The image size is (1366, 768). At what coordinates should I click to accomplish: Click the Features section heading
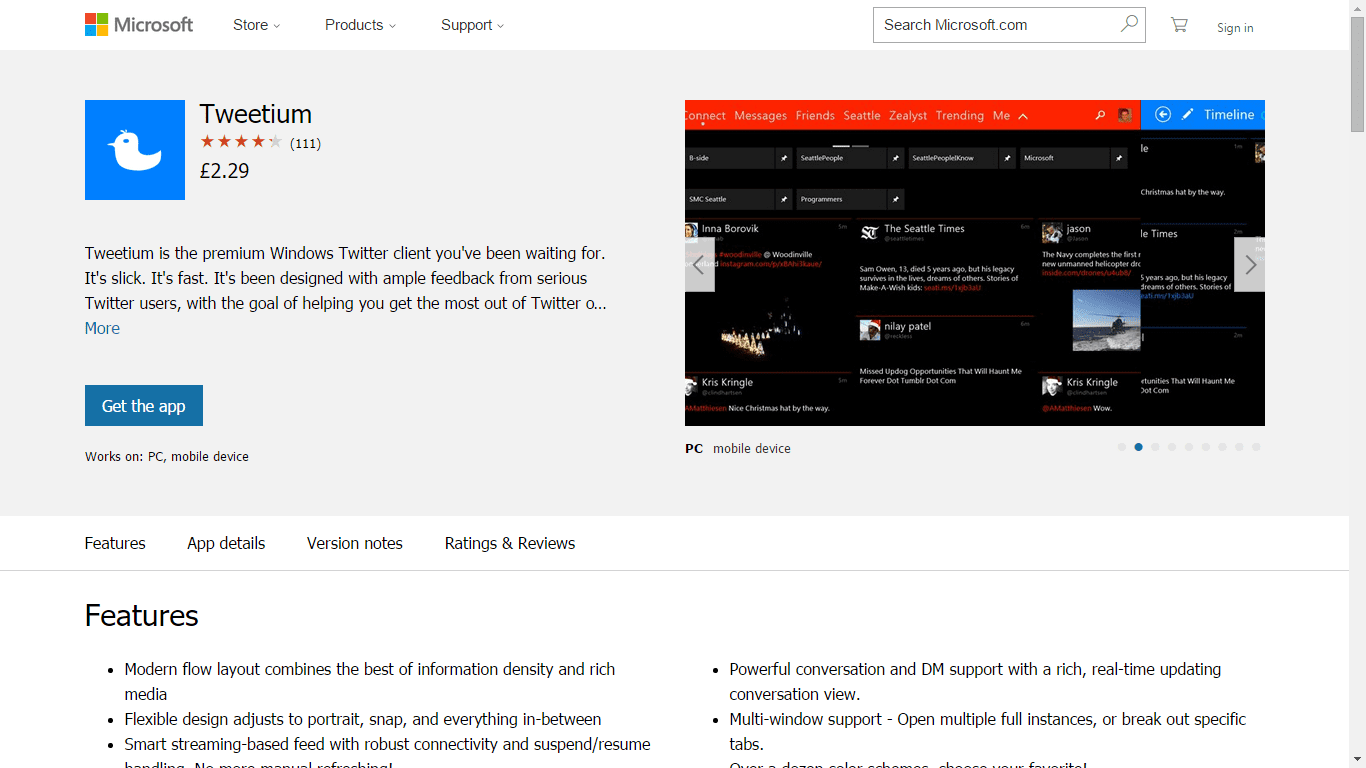tap(142, 615)
